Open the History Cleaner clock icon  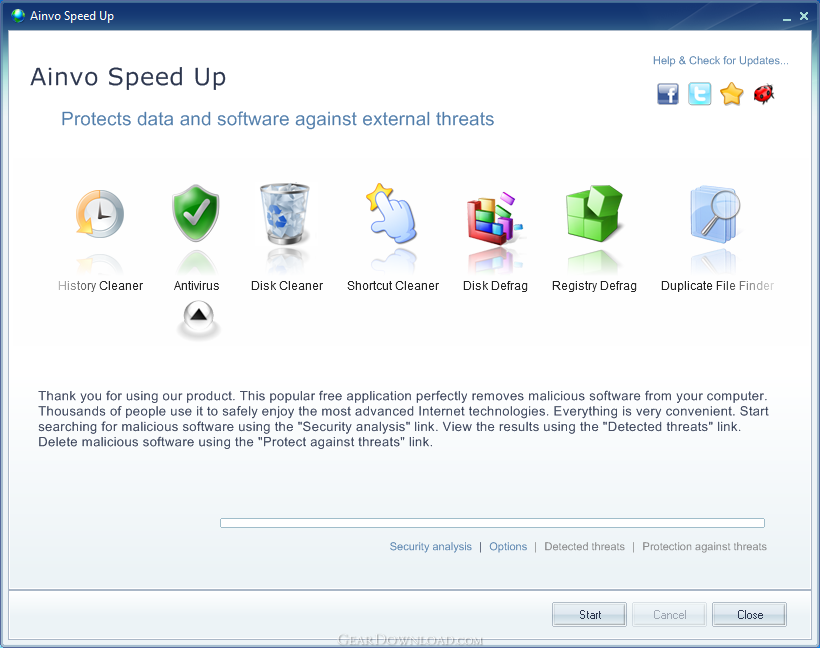[x=100, y=214]
